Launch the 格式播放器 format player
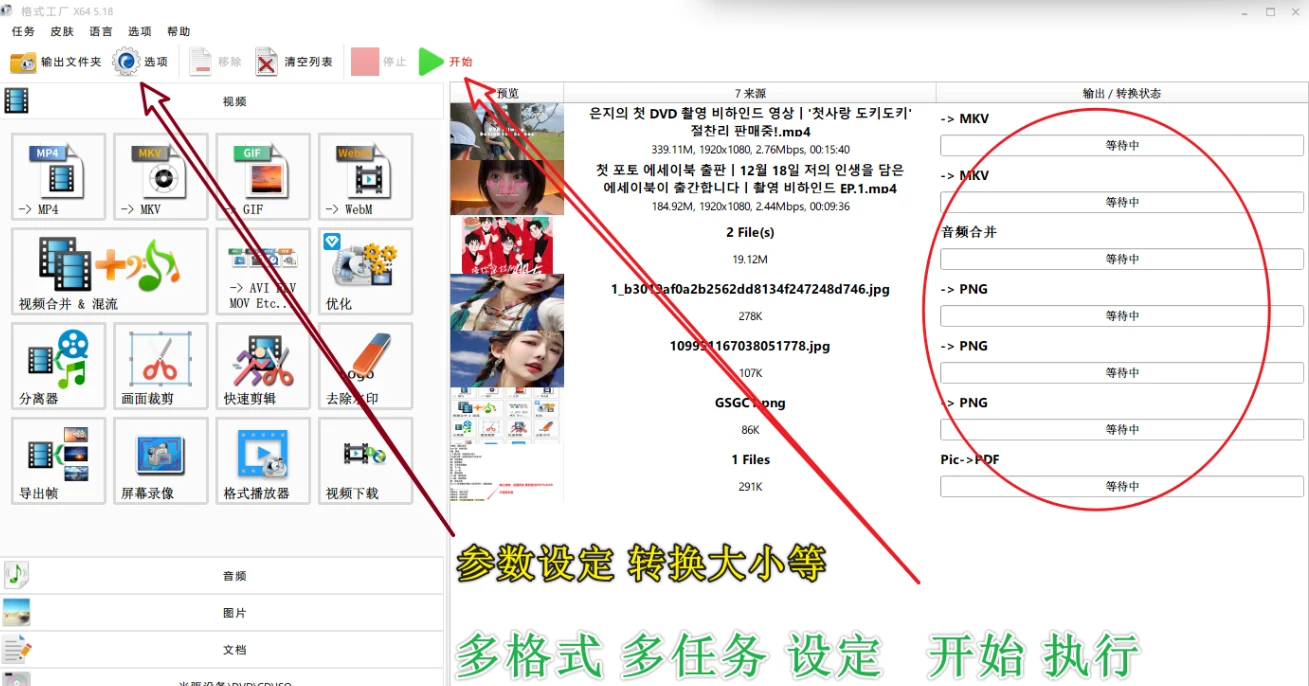The width and height of the screenshot is (1309, 686). pos(263,460)
